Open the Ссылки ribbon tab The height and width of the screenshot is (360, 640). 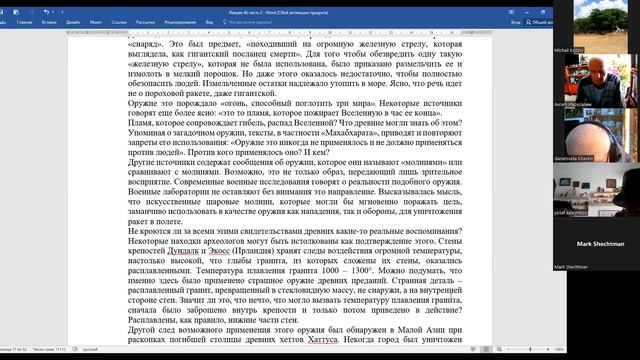click(x=119, y=22)
